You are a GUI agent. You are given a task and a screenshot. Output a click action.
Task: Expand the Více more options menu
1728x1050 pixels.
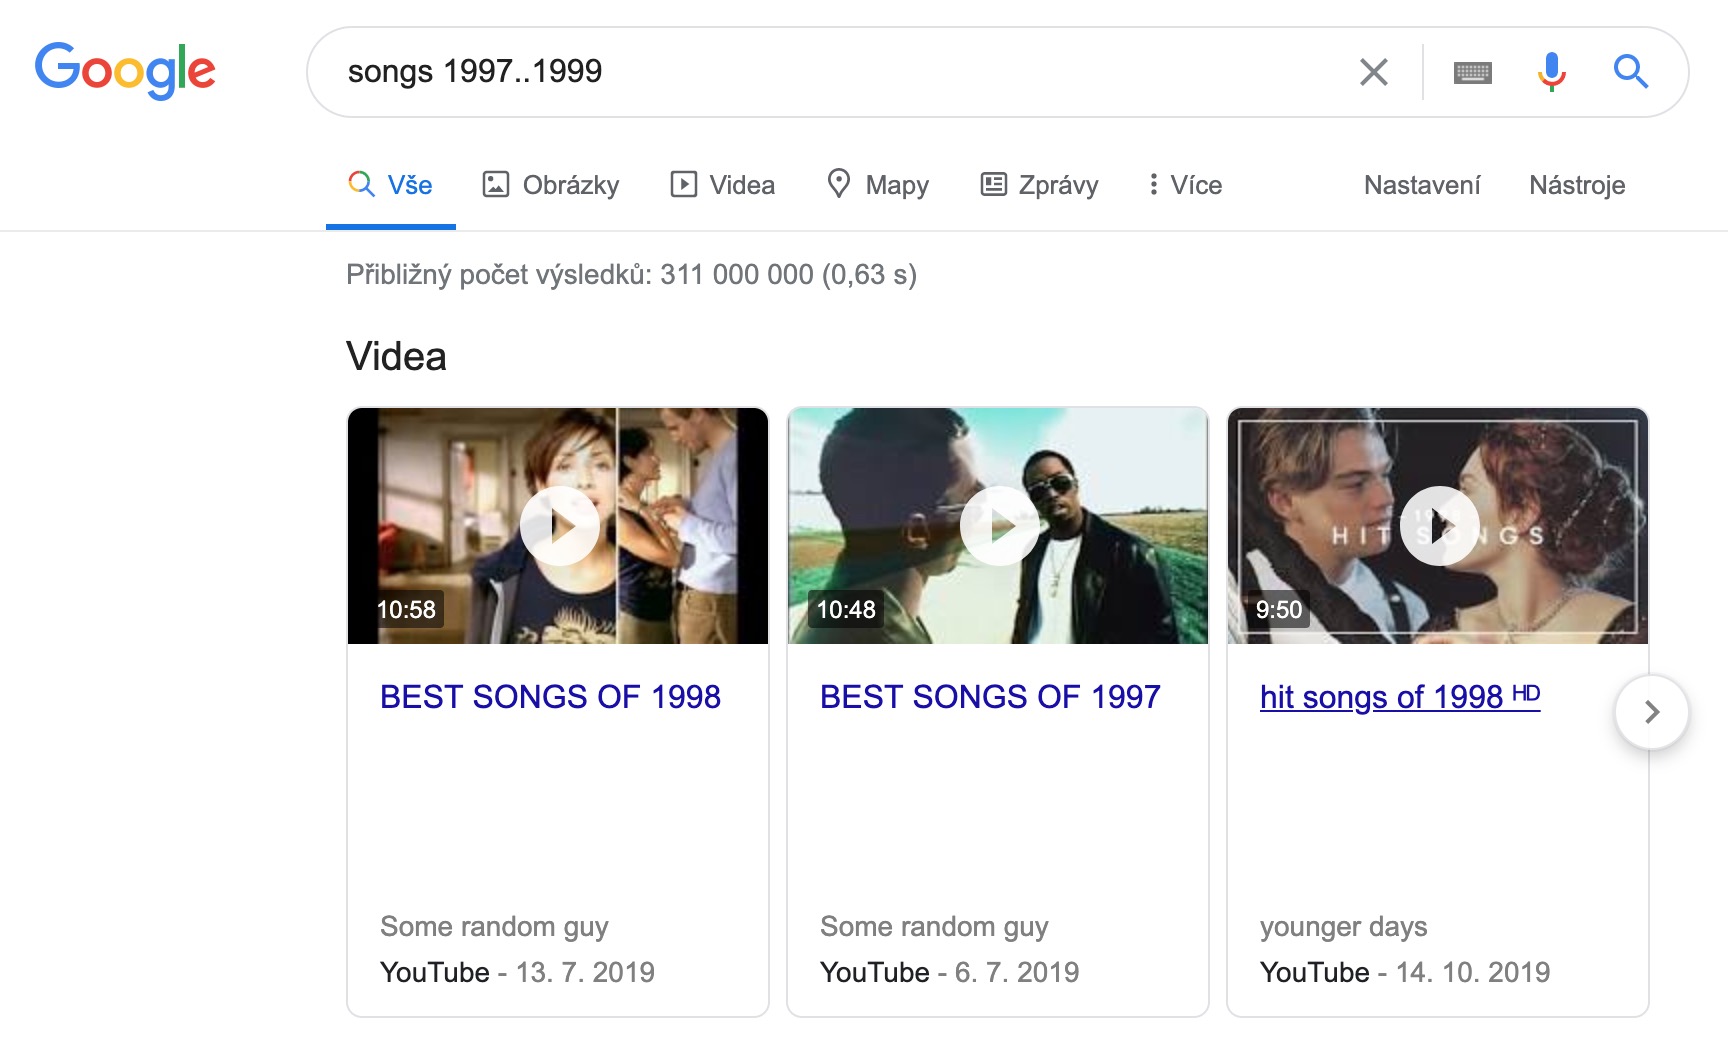(1185, 185)
